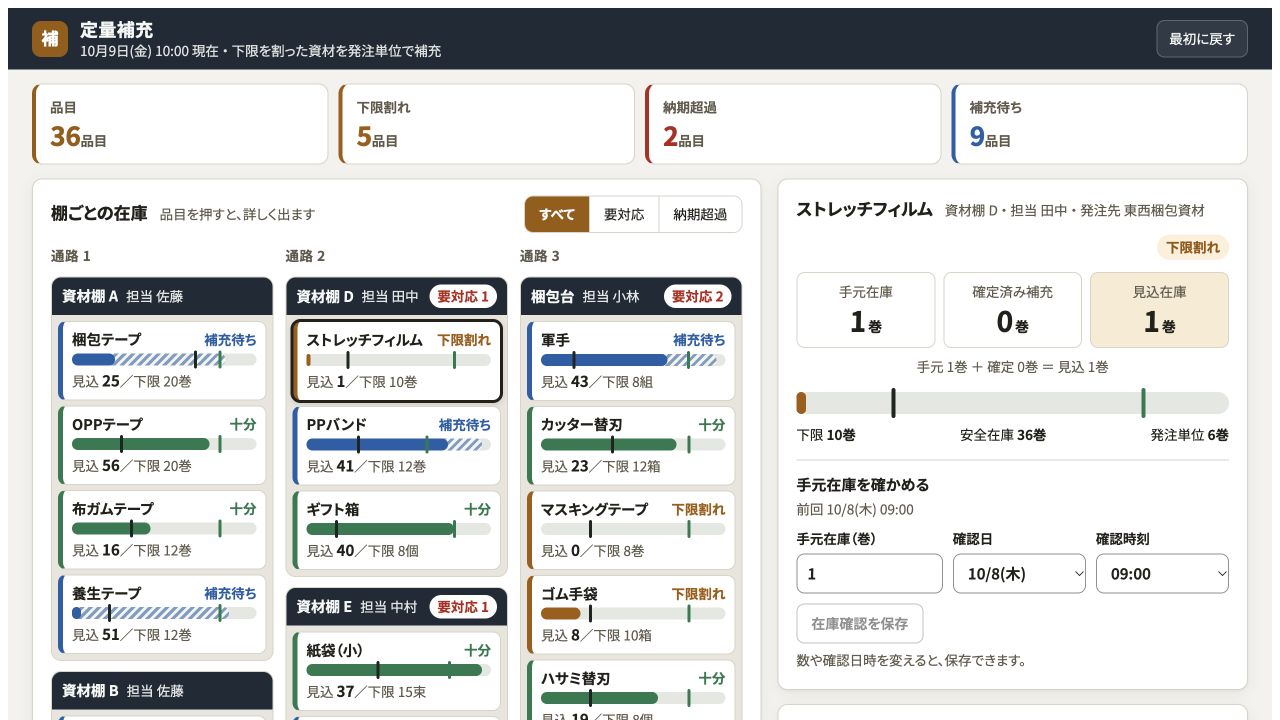
Task: Click the 確定済み補充 0巻 stat box
Action: [x=1013, y=310]
